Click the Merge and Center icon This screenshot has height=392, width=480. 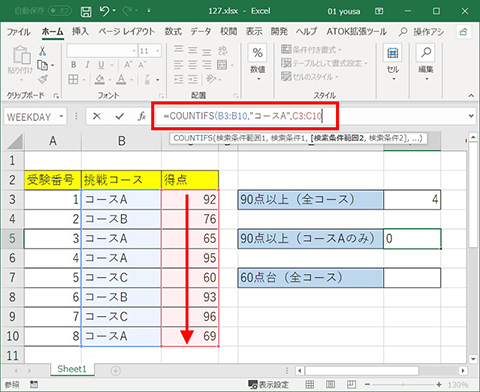222,65
